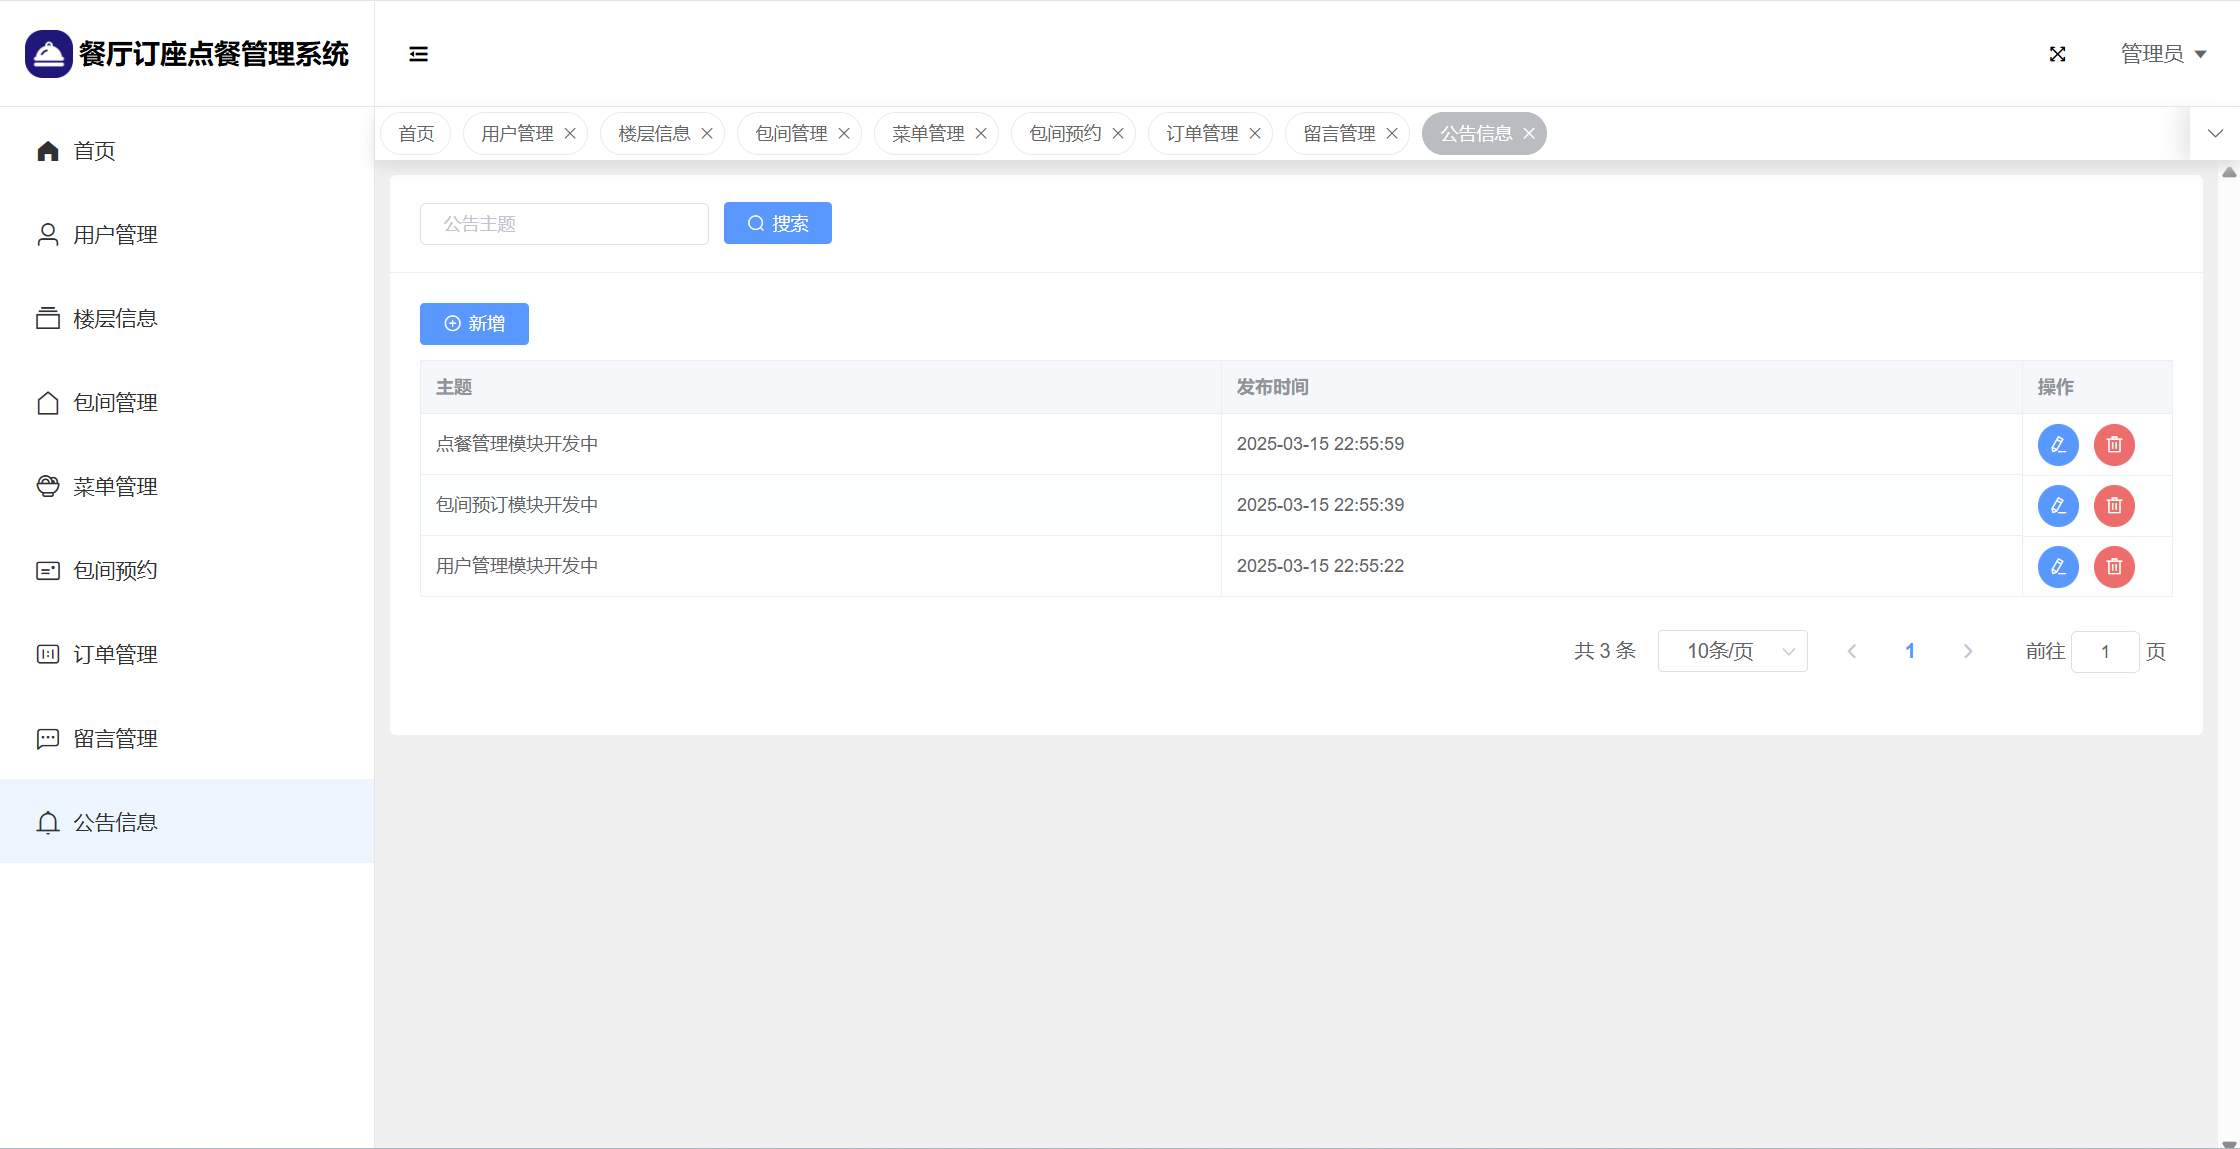The height and width of the screenshot is (1149, 2240).
Task: Expand the tabs overflow chevron
Action: click(2215, 134)
